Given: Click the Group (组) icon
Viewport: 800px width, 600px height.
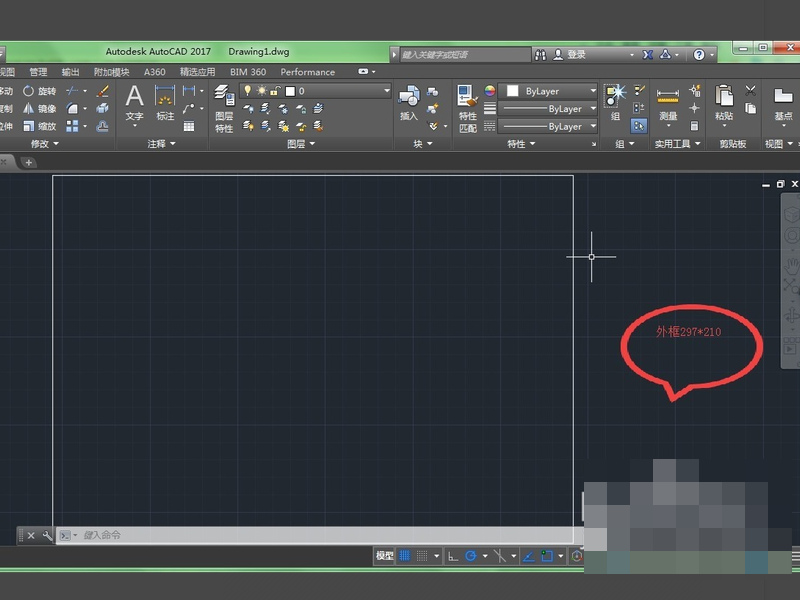Looking at the screenshot, I should coord(615,102).
